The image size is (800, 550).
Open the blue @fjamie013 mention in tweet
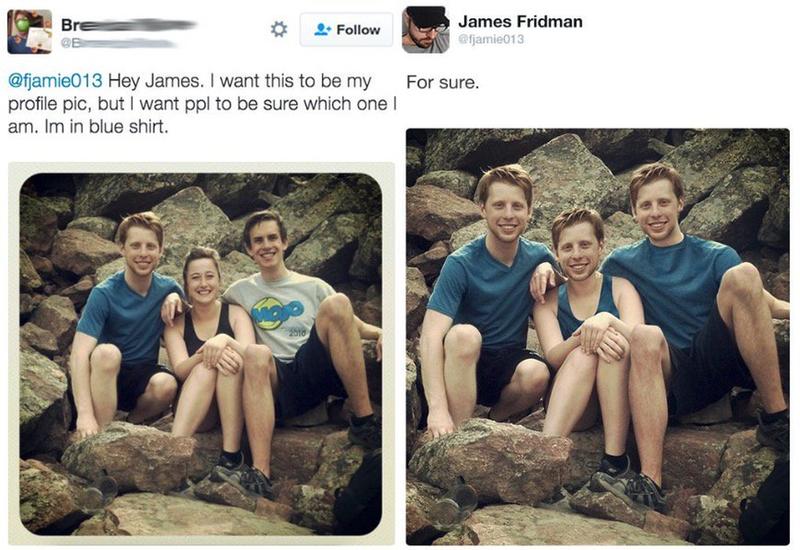pos(55,81)
